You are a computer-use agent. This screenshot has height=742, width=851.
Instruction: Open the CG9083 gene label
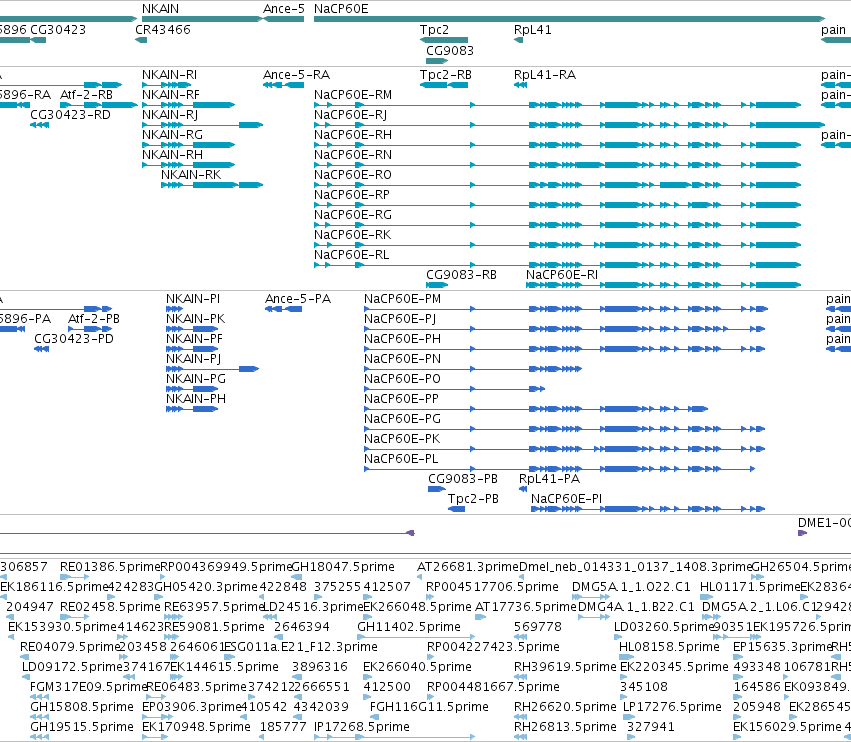[x=450, y=50]
